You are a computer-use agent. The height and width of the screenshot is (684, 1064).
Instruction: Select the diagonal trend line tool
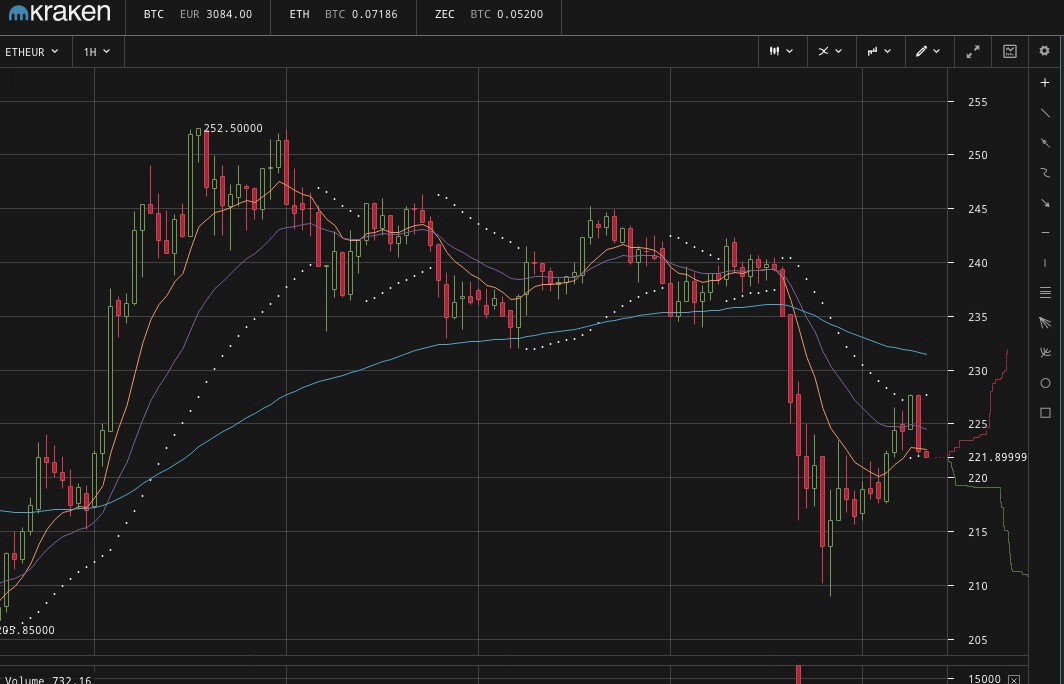pos(1045,113)
